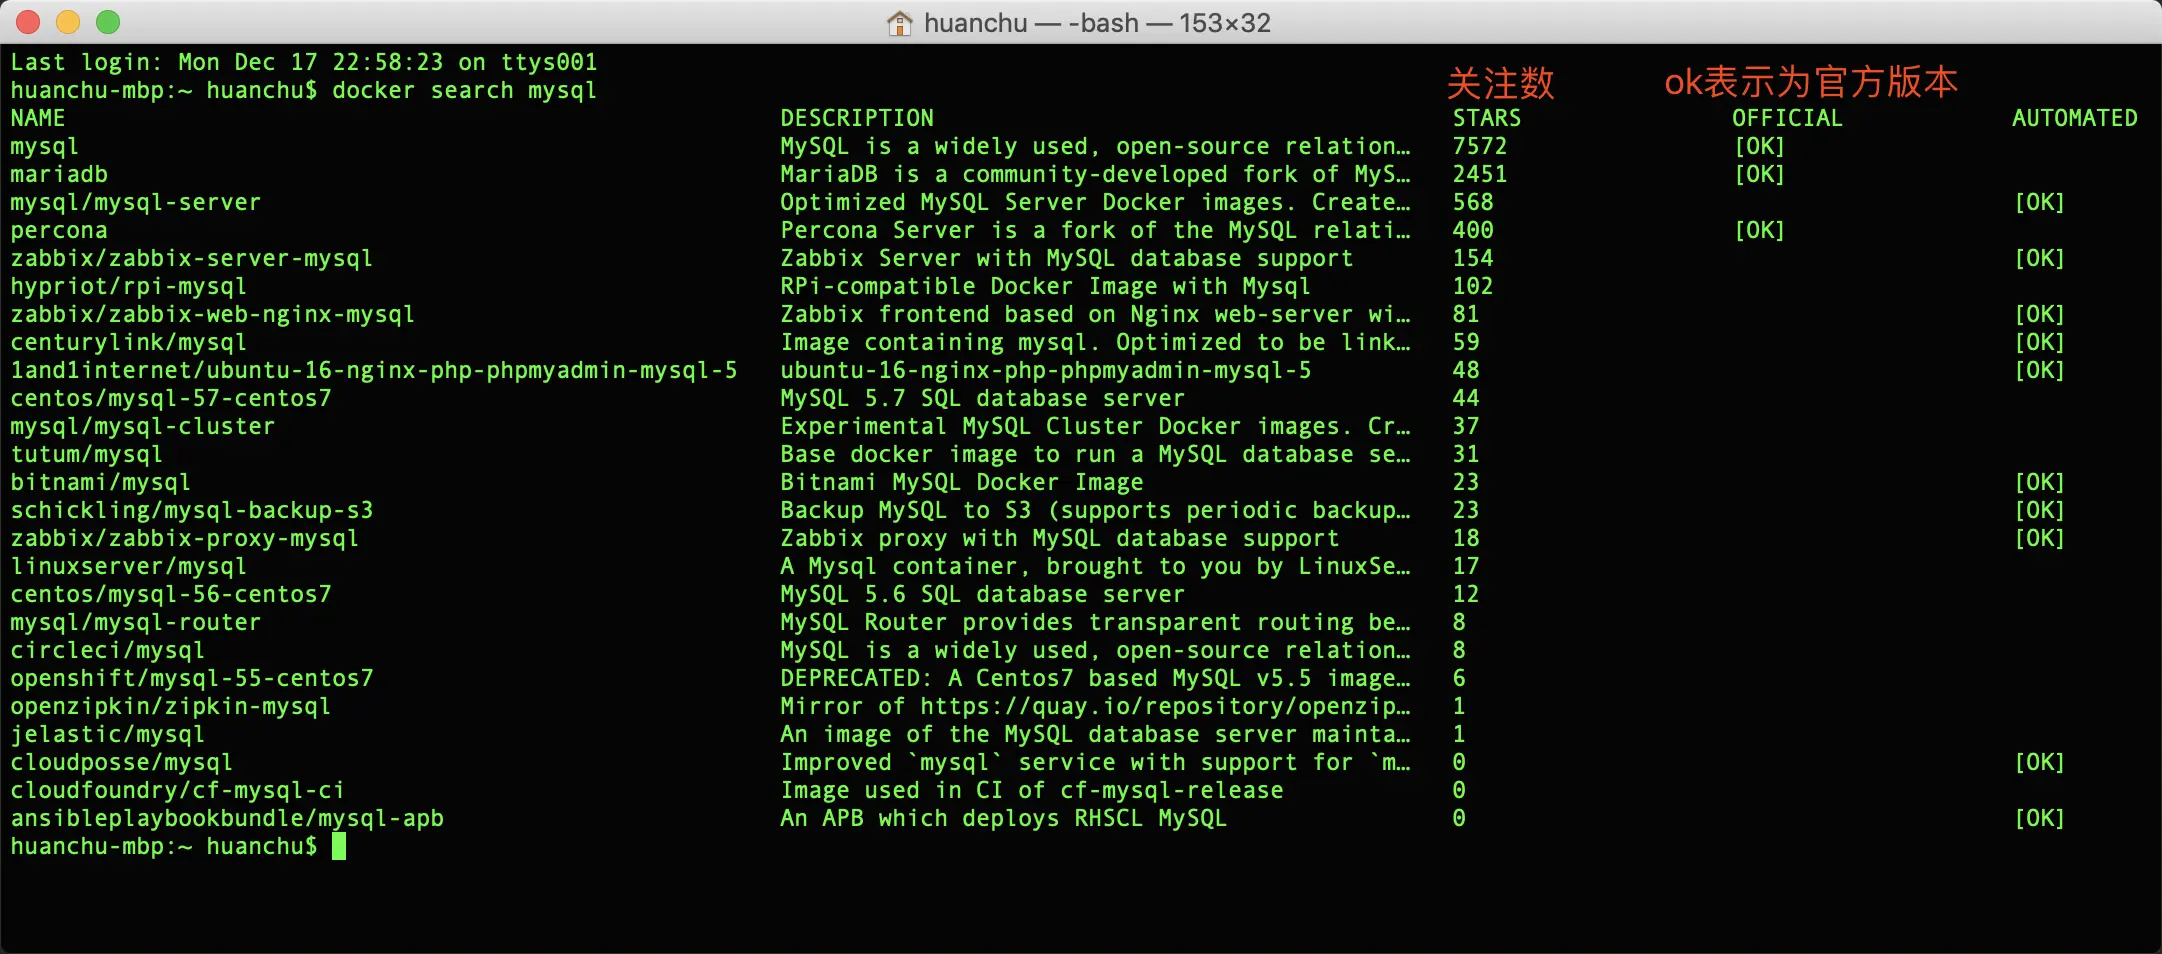Image resolution: width=2162 pixels, height=954 pixels.
Task: Select the 'mysql/mysql-cluster' image name
Action: (x=143, y=426)
